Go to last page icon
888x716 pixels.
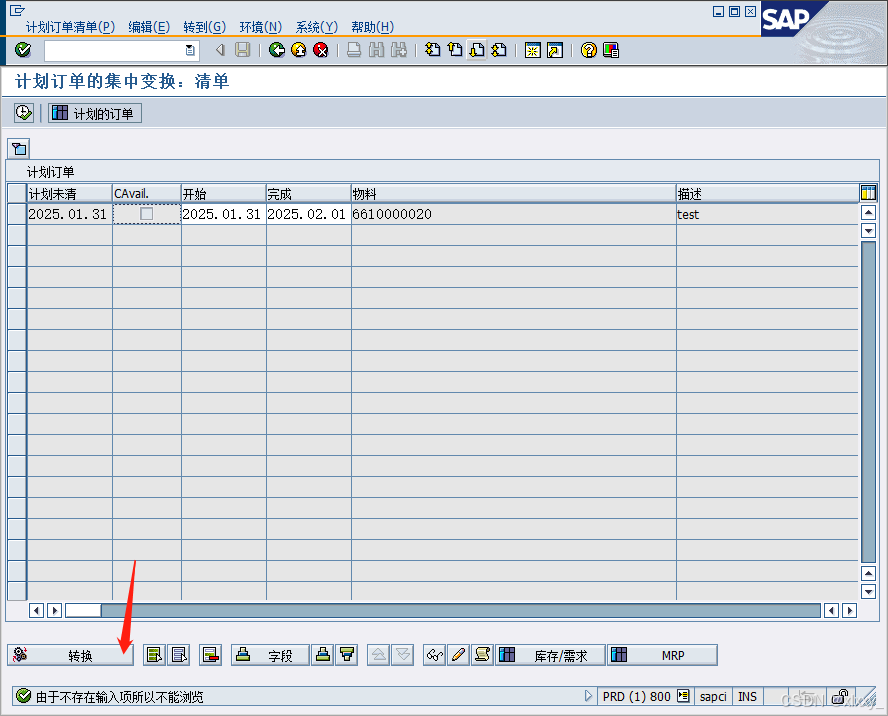point(499,50)
